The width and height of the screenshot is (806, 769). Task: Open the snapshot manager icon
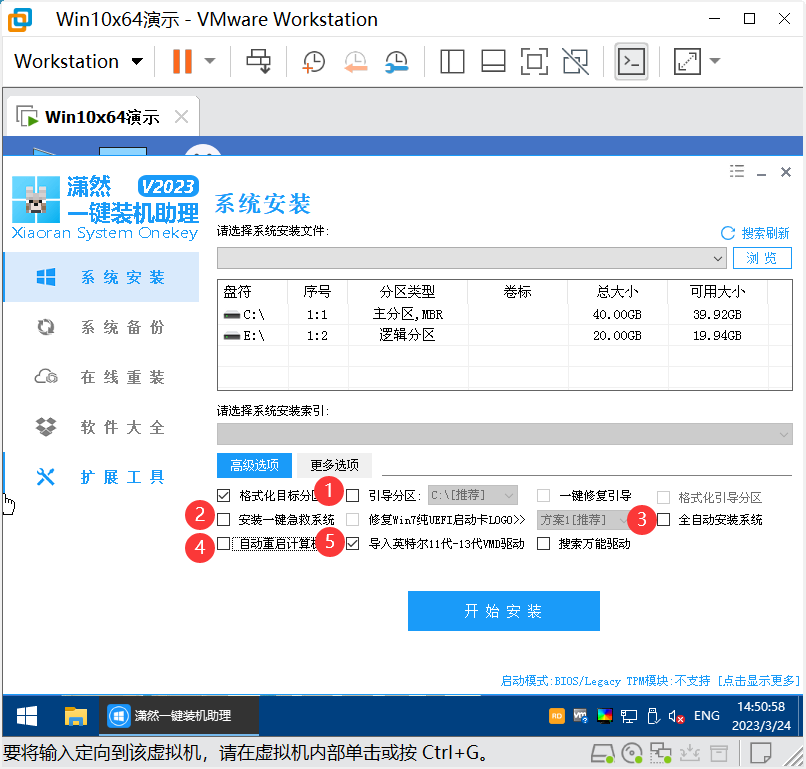396,61
